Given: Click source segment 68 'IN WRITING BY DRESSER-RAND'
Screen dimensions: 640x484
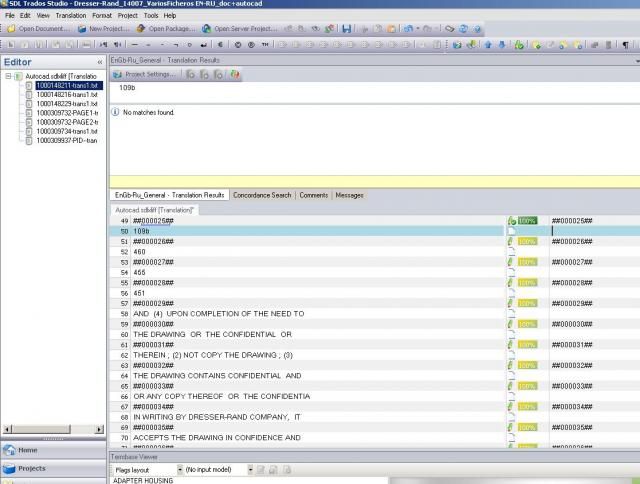Looking at the screenshot, I should click(217, 417).
